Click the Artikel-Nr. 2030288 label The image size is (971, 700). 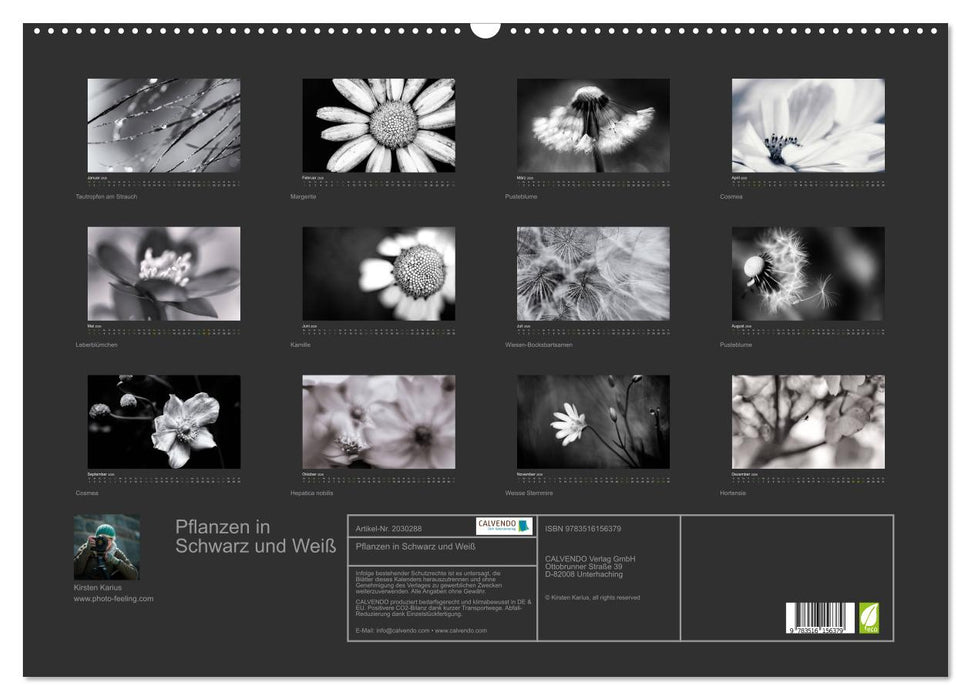coord(389,528)
